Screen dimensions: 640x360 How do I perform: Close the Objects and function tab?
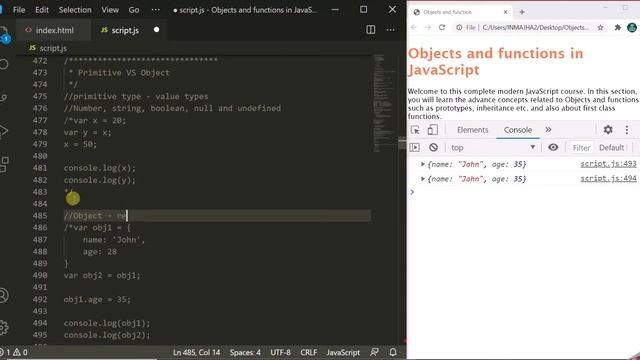(505, 12)
